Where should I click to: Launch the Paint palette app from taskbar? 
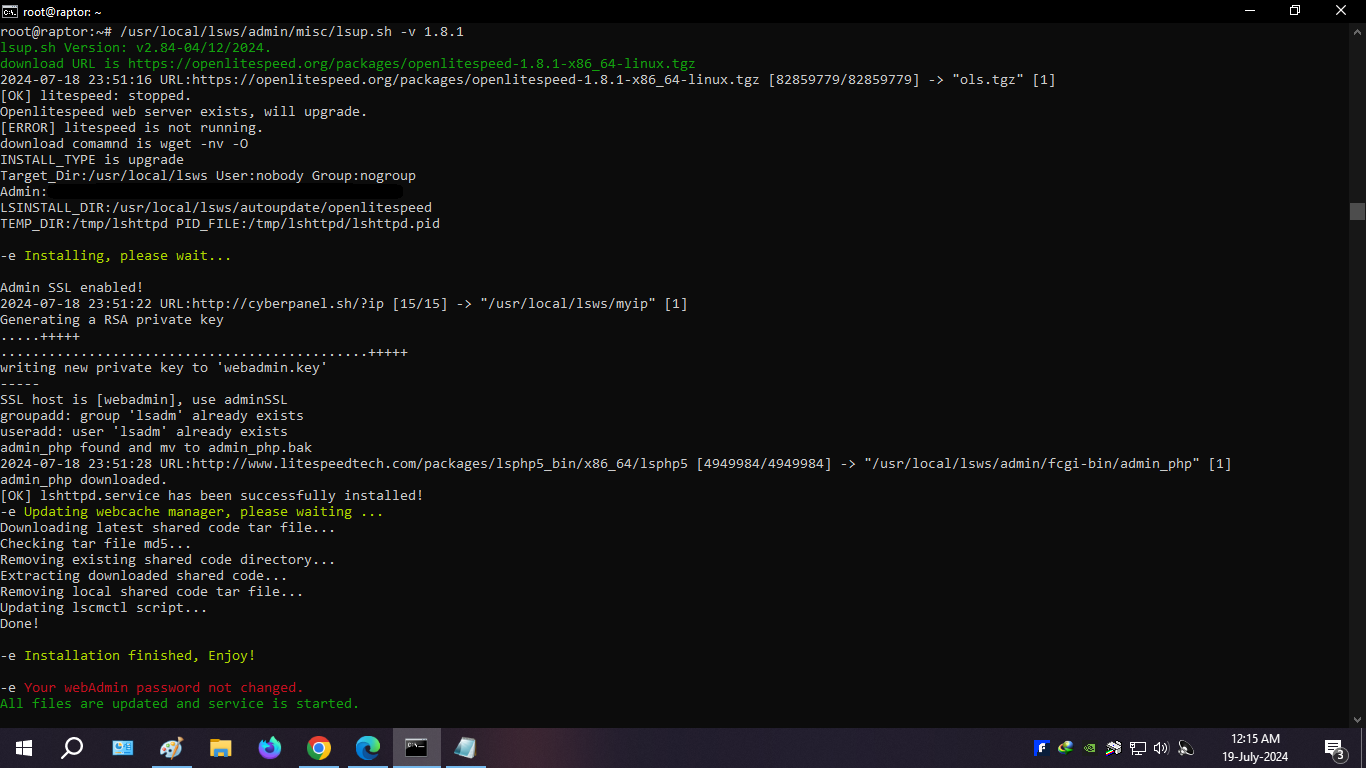point(172,748)
